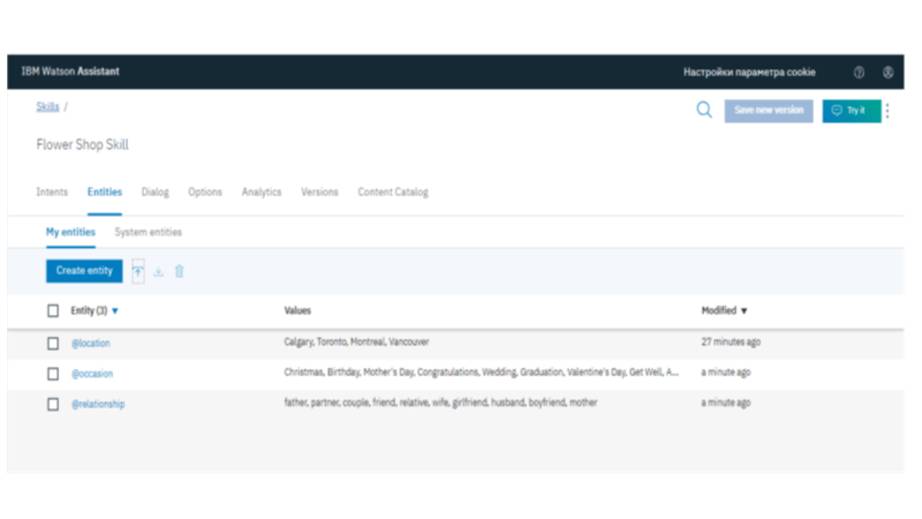Click the upload entities icon
This screenshot has width=922, height=519.
tap(138, 271)
